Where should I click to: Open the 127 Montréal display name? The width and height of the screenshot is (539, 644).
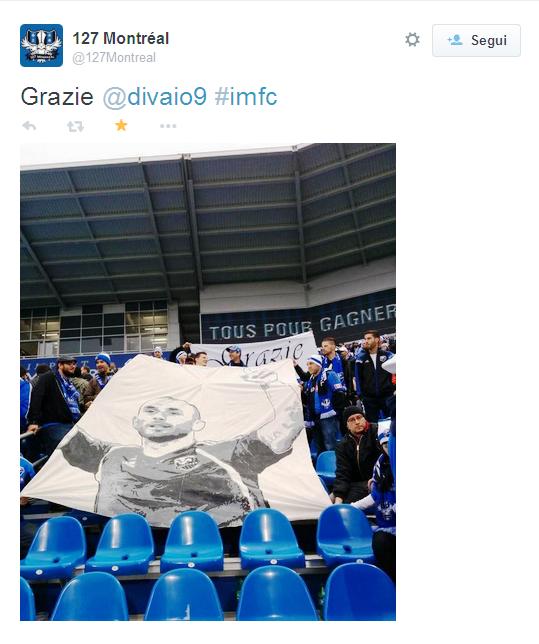(120, 39)
